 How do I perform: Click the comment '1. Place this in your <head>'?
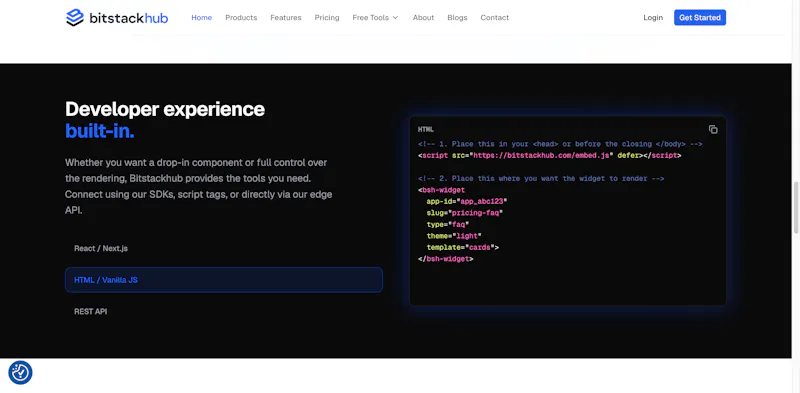pyautogui.click(x=560, y=144)
